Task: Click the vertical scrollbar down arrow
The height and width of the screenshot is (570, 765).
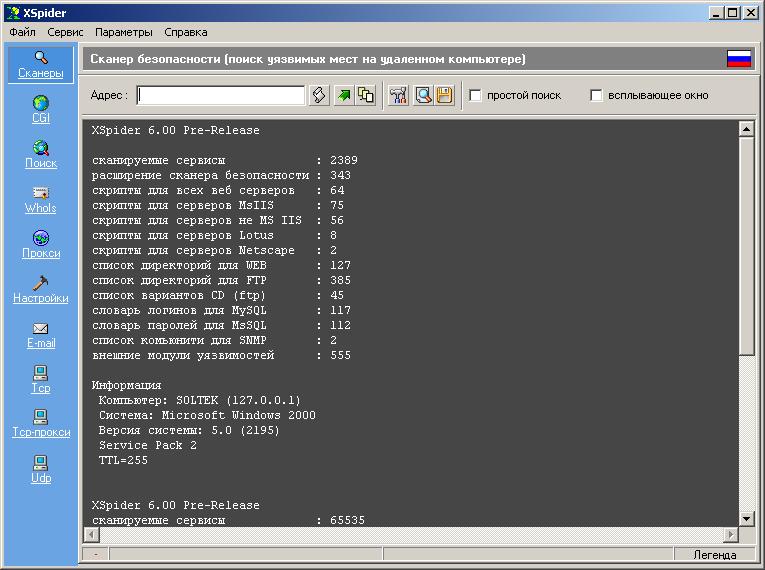Action: (746, 518)
